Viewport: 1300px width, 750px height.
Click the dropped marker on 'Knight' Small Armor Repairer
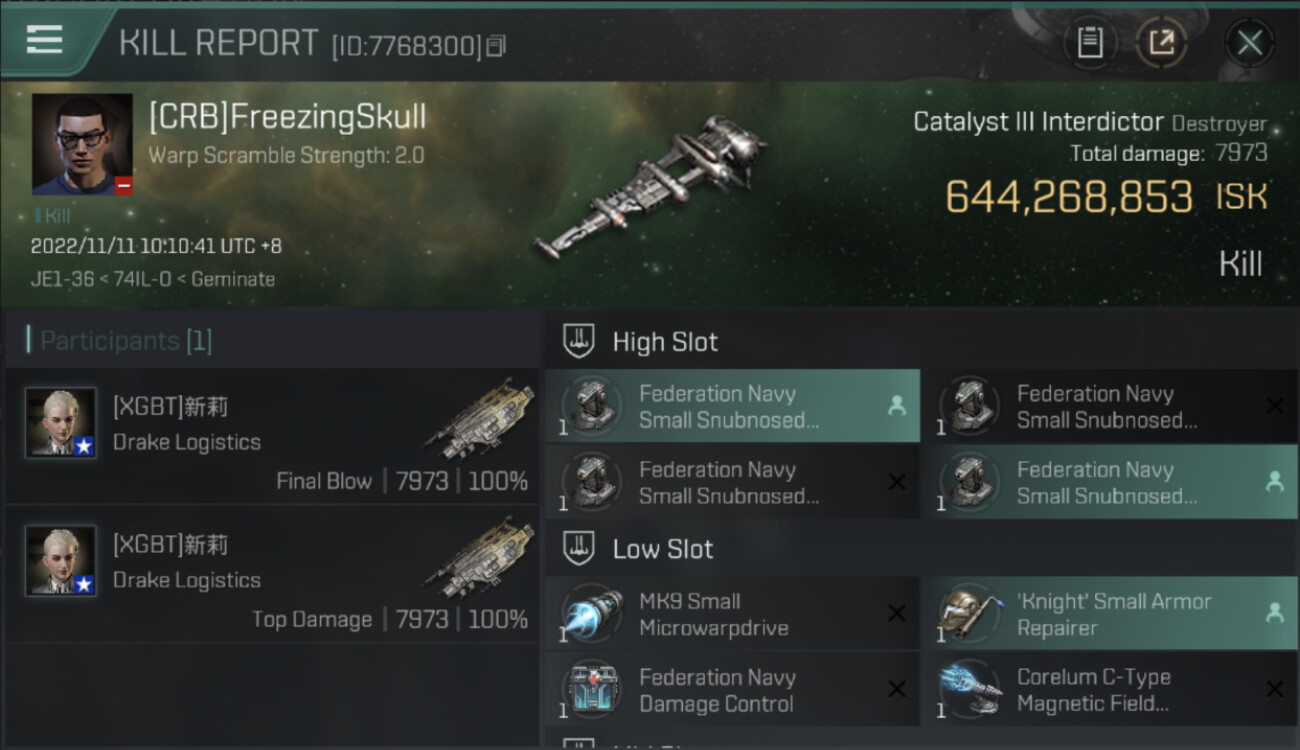[1274, 613]
